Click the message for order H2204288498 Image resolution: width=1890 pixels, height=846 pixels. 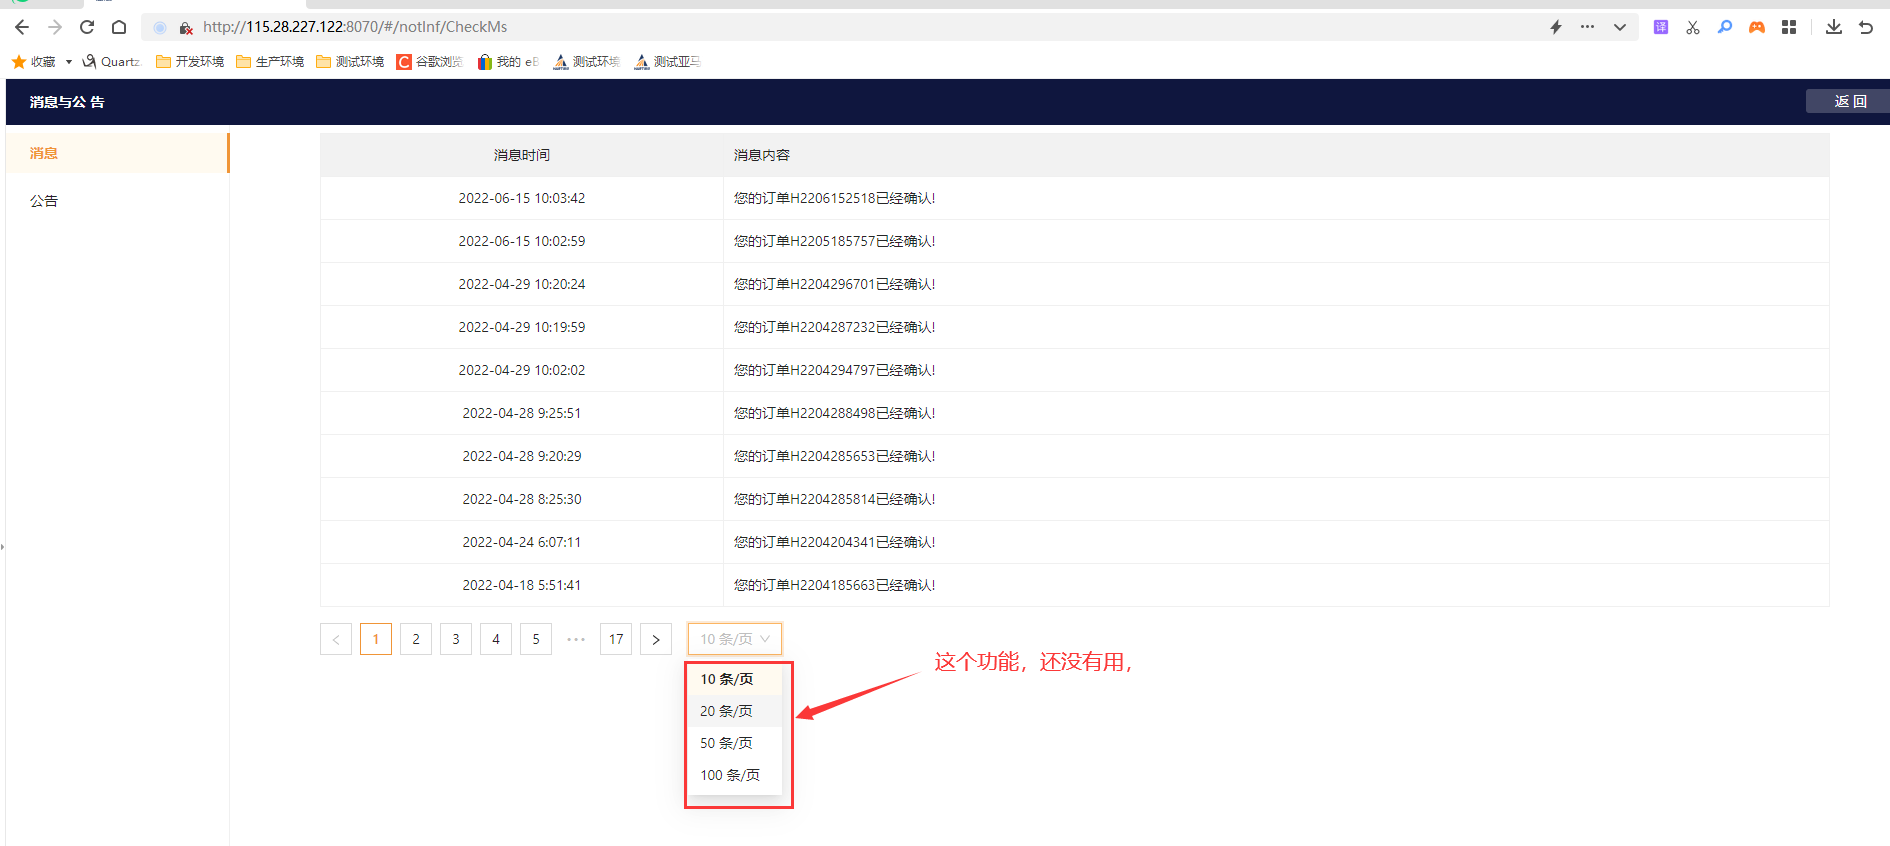click(835, 413)
